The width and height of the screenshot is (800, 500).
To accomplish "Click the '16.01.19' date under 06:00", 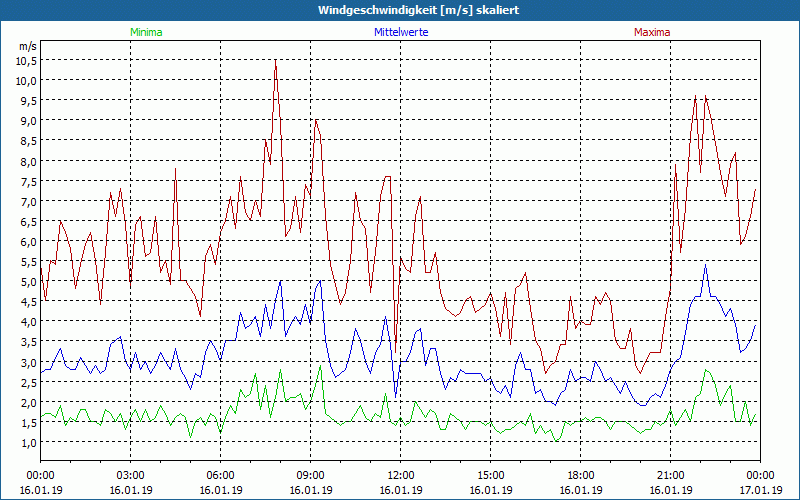I will [221, 490].
